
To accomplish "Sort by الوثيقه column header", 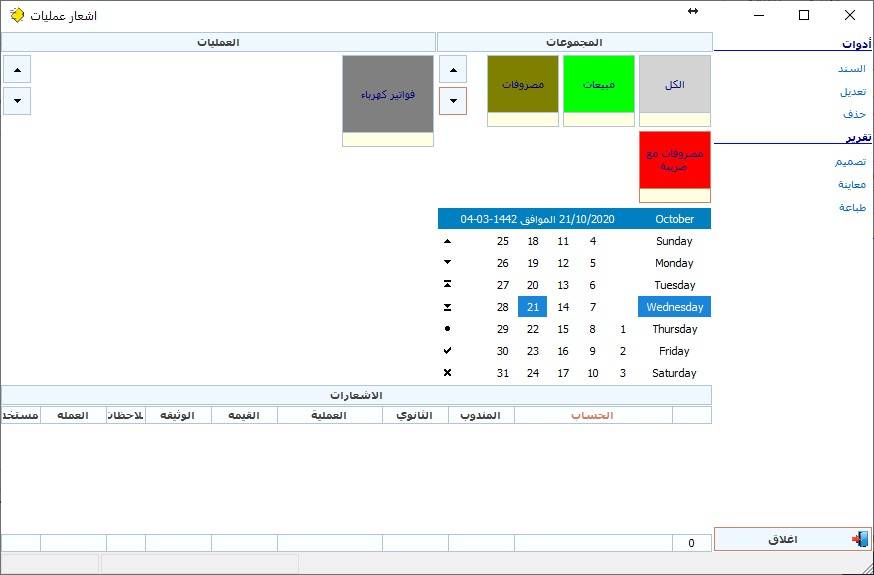I will pos(178,416).
